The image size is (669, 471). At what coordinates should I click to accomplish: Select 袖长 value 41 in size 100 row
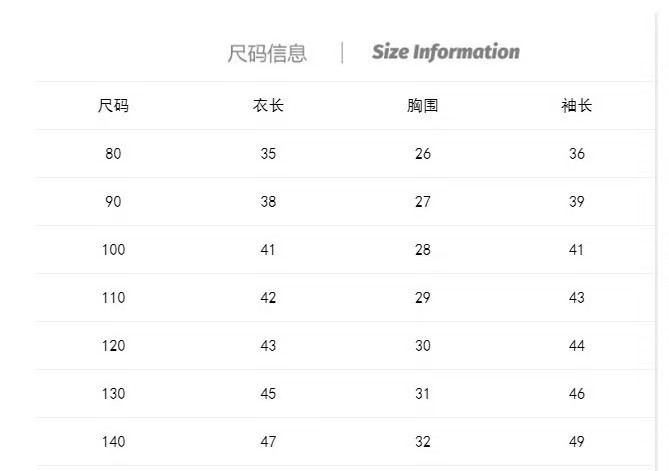[577, 250]
